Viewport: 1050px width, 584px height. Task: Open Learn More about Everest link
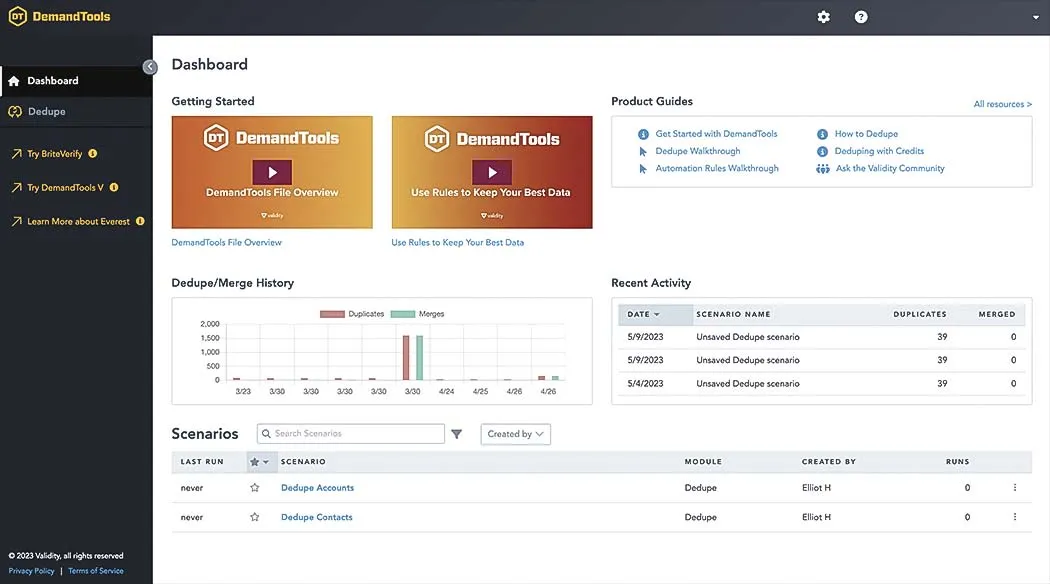pos(78,221)
